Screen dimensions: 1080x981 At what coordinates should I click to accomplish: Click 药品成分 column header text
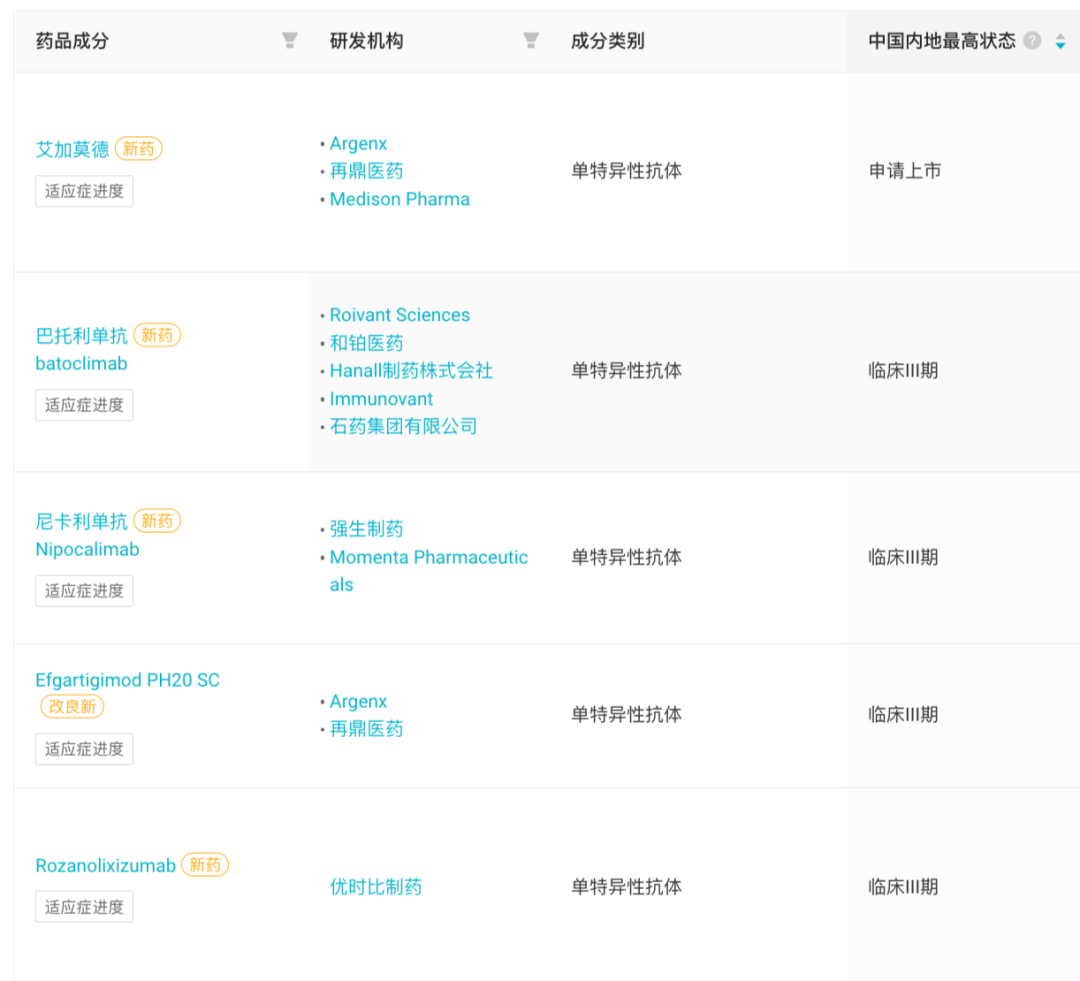72,41
